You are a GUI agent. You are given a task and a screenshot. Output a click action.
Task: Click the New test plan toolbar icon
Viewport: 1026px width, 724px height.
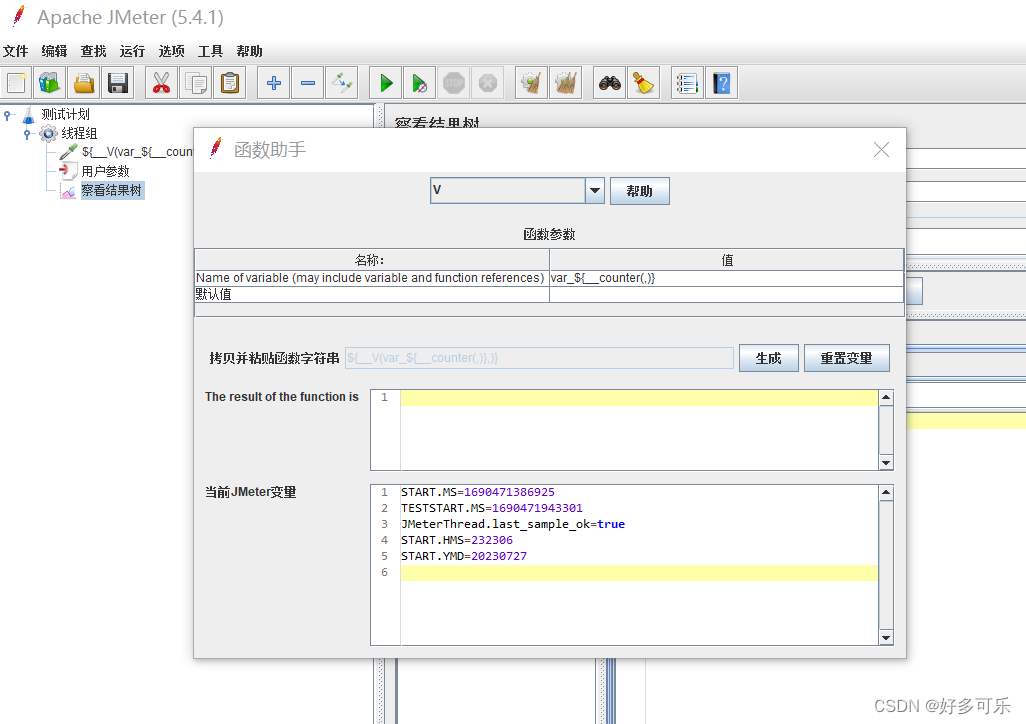[x=17, y=83]
